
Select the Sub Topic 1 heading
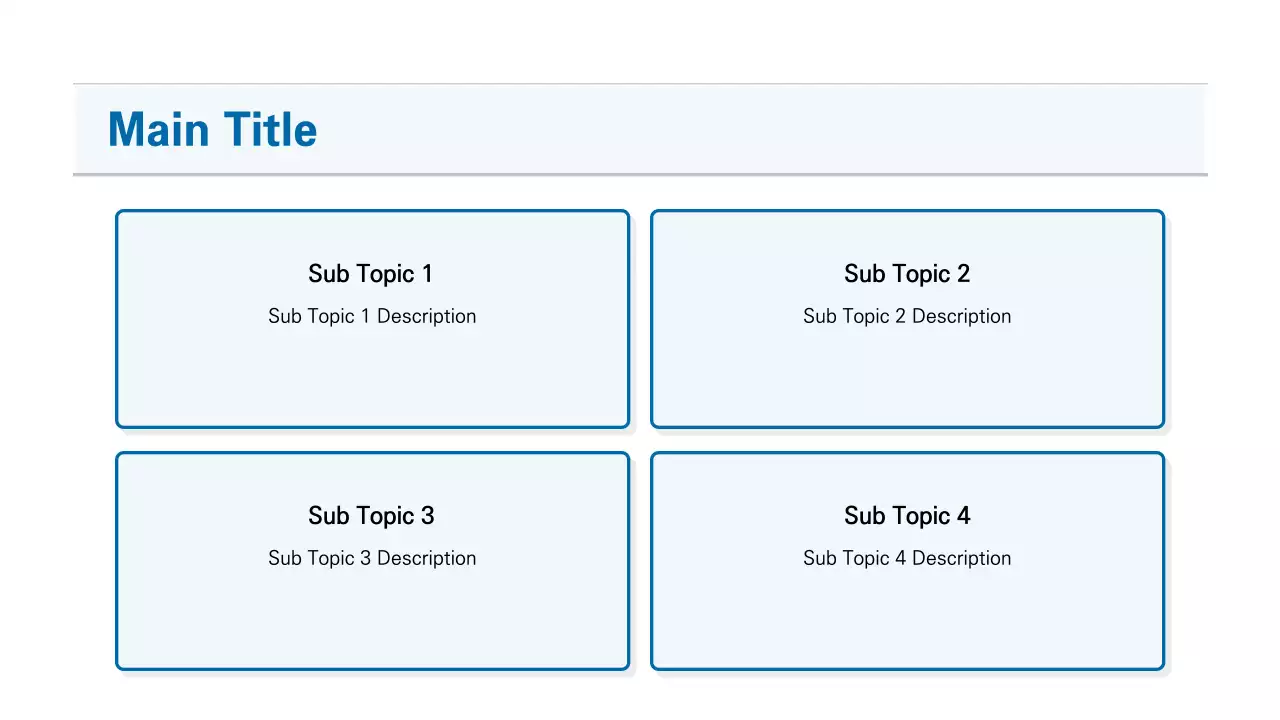(371, 274)
